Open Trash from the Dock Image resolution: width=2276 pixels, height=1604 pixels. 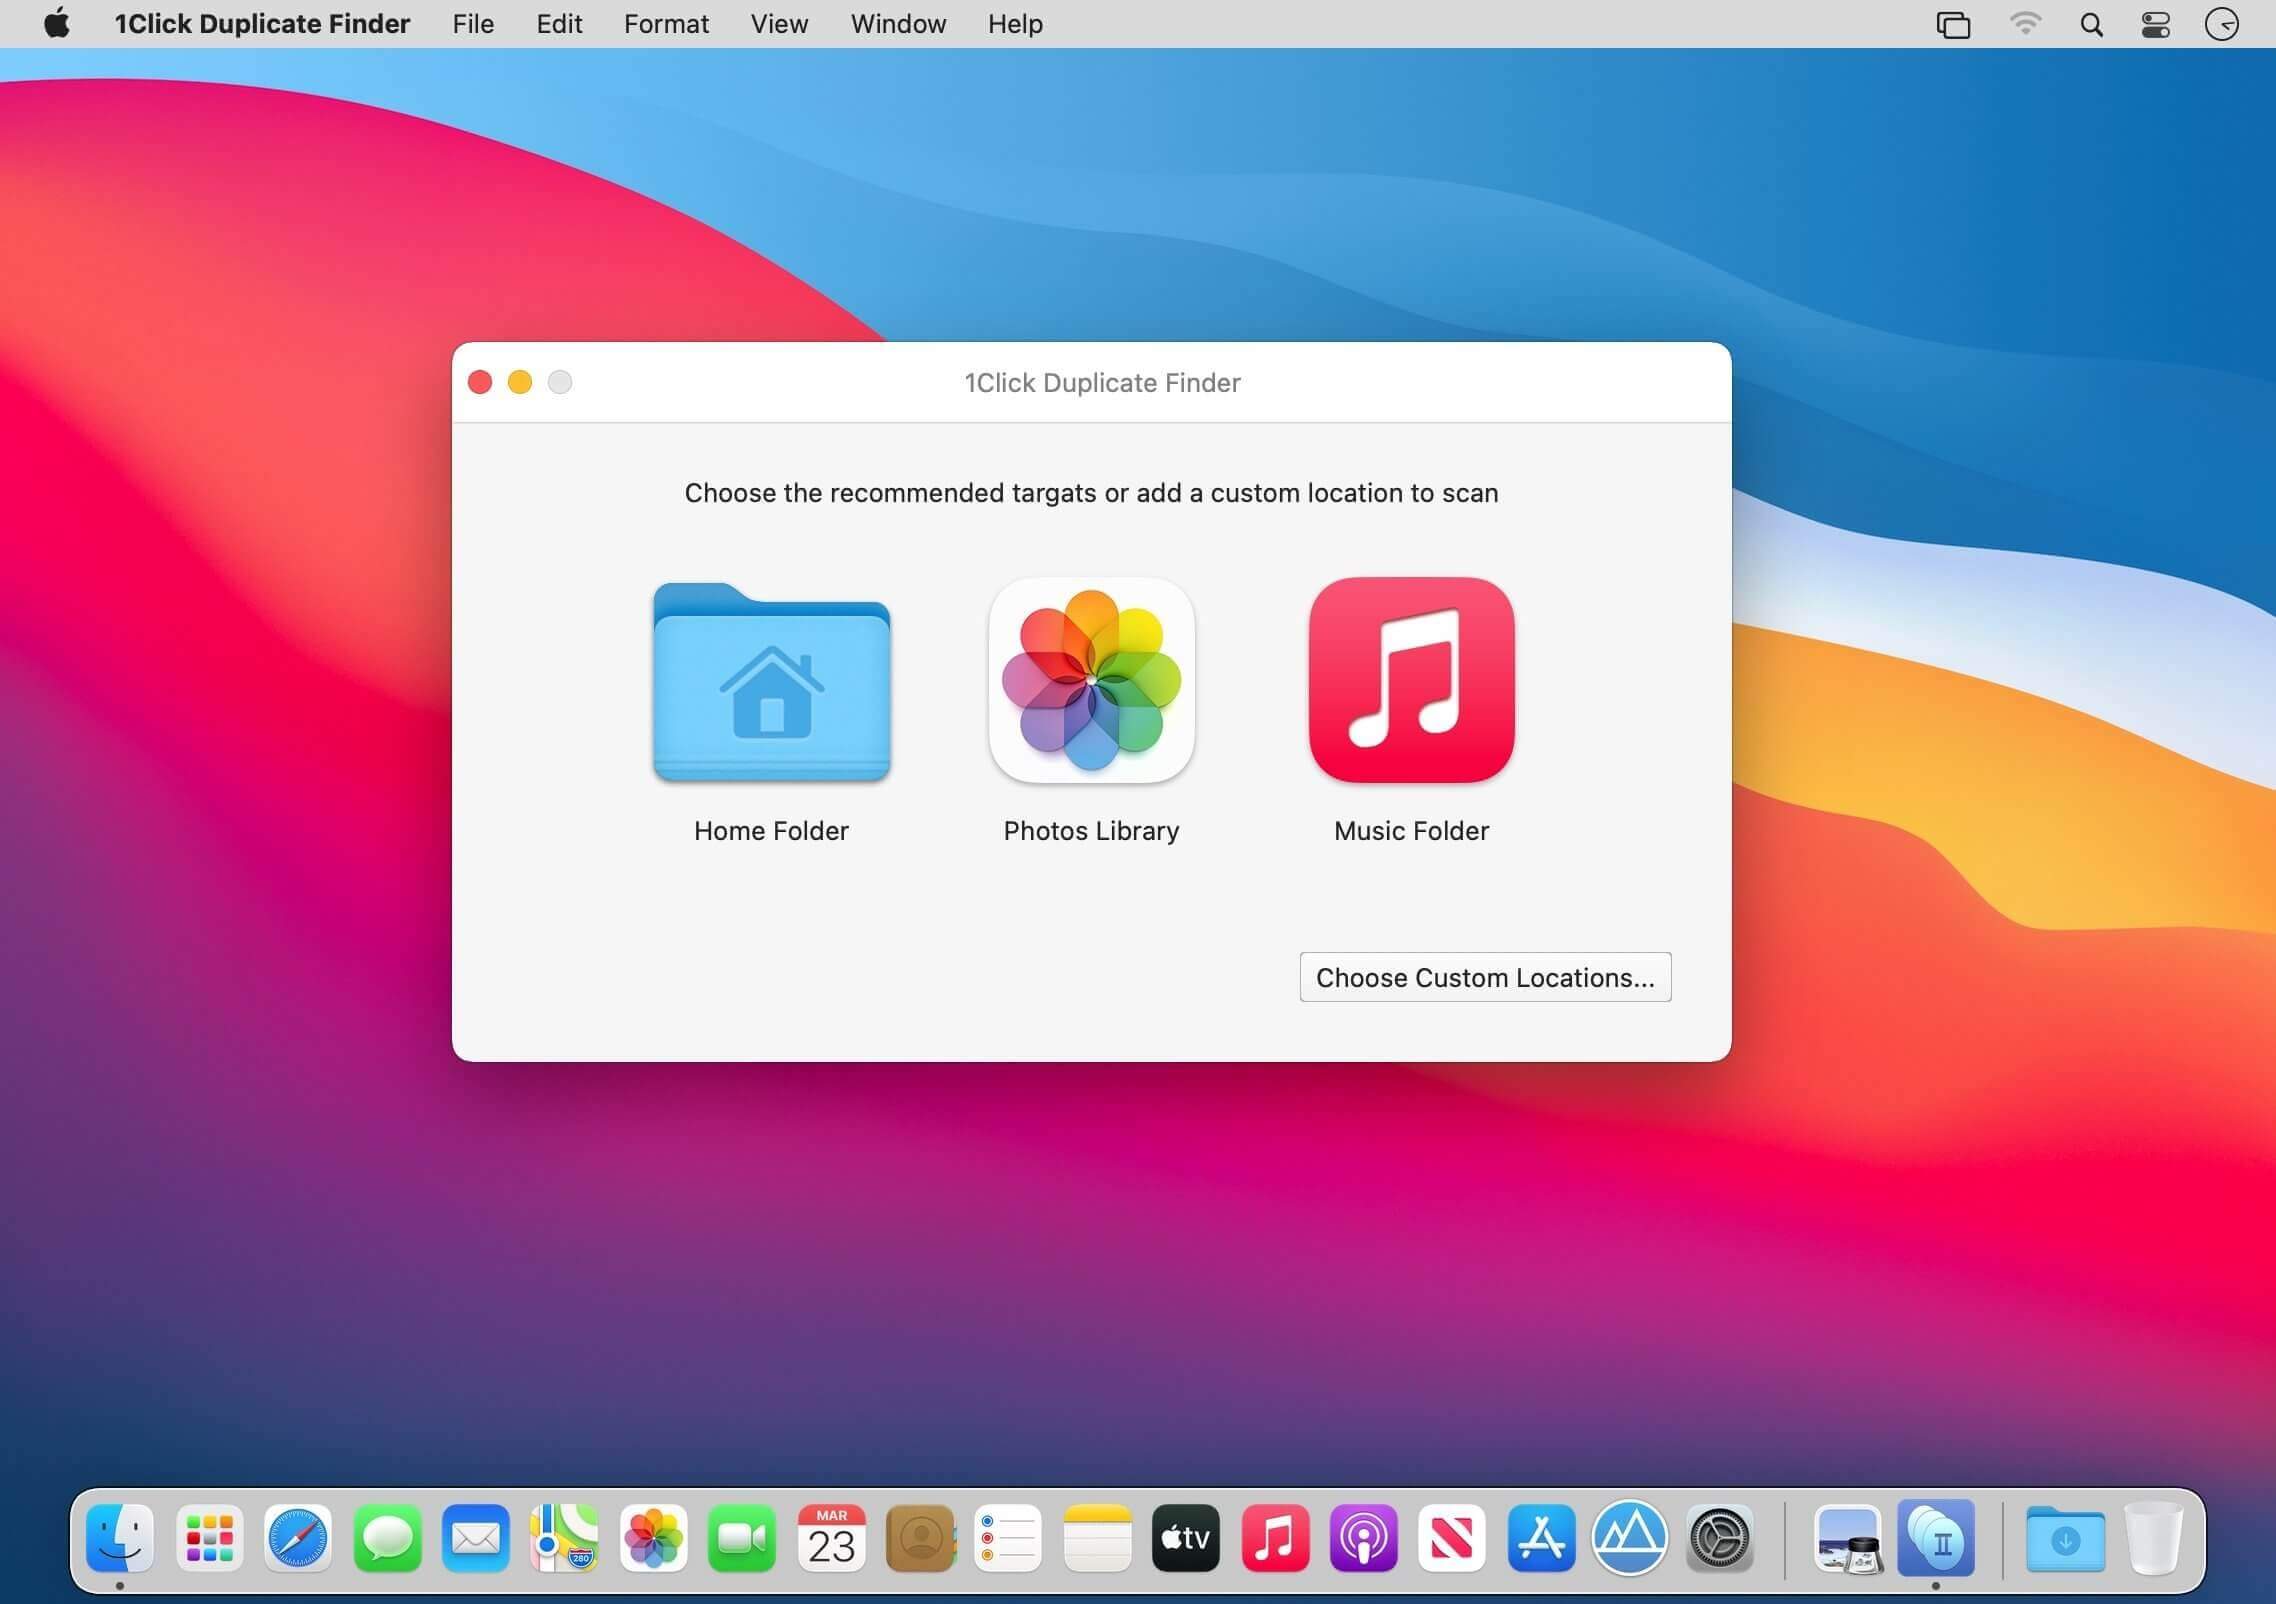[2154, 1537]
